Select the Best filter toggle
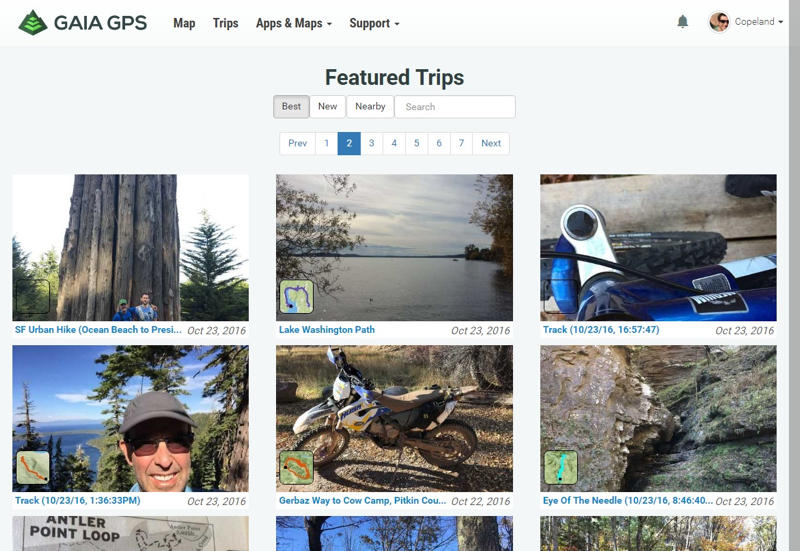This screenshot has height=551, width=800. (x=291, y=107)
